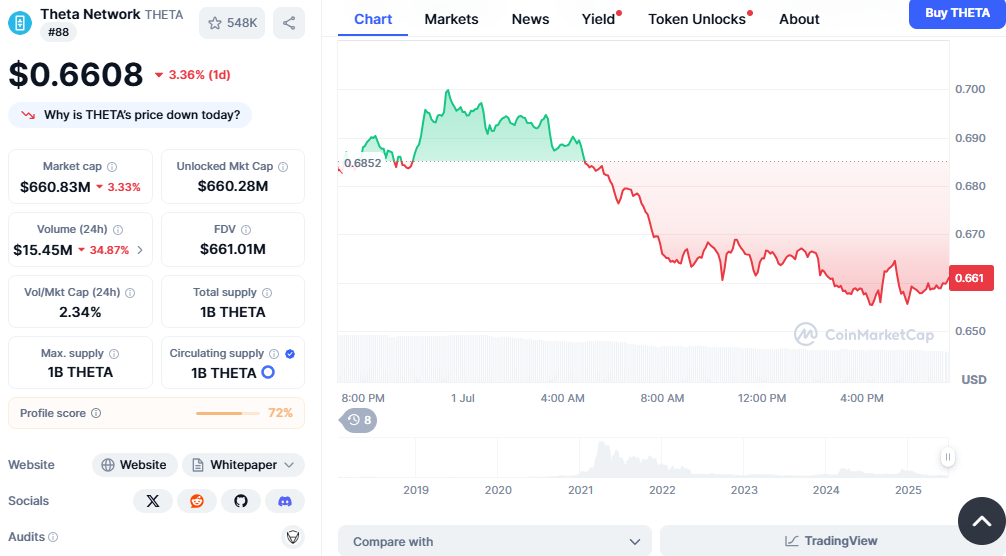
Task: Click the Profile score progress bar
Action: [228, 414]
